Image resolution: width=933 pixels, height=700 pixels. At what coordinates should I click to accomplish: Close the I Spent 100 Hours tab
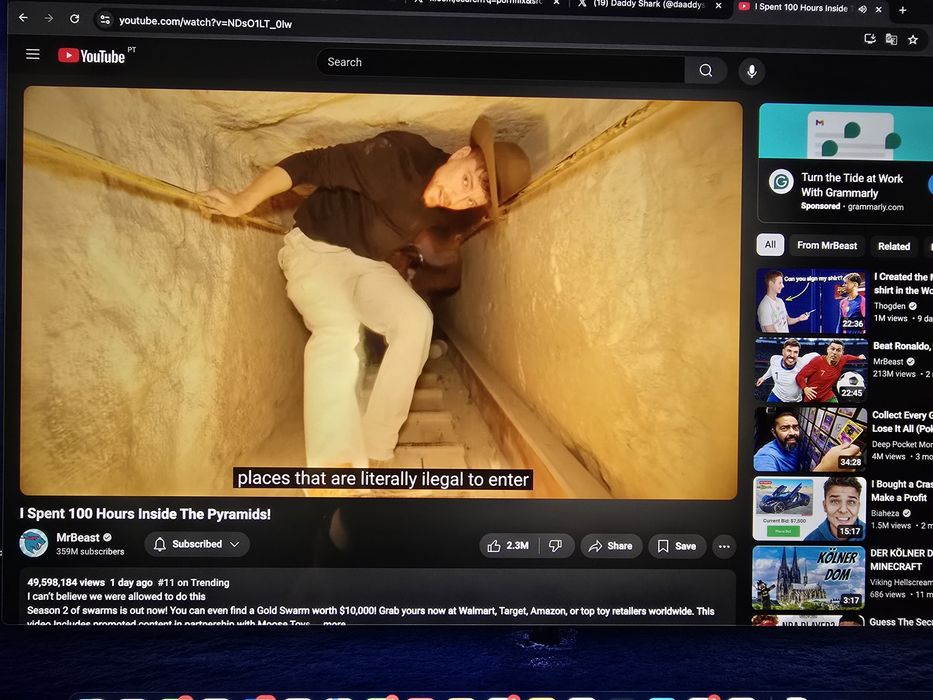[879, 10]
